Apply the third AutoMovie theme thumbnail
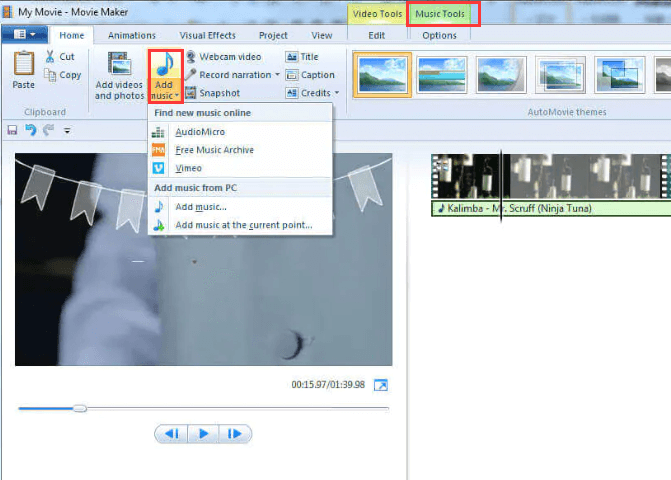The image size is (671, 480). (x=501, y=75)
